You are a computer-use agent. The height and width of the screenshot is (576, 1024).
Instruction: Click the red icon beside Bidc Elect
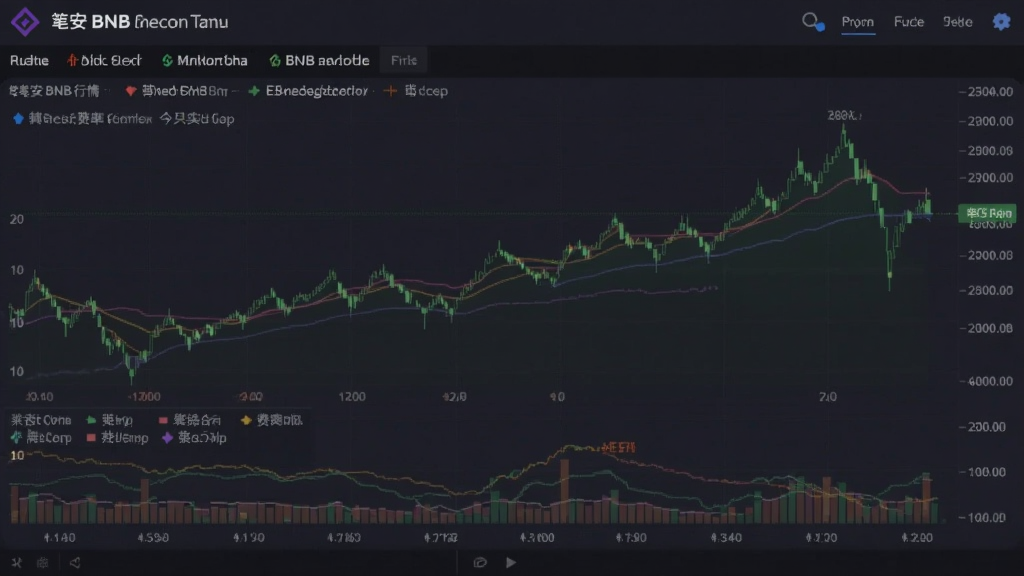click(72, 60)
